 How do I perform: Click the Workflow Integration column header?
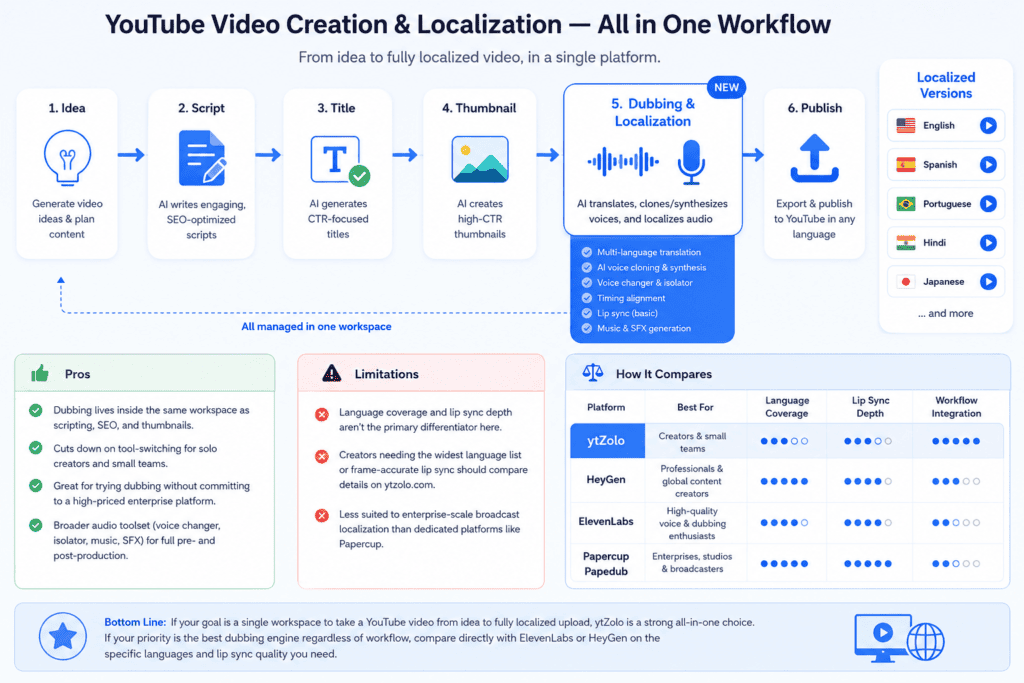tap(956, 407)
